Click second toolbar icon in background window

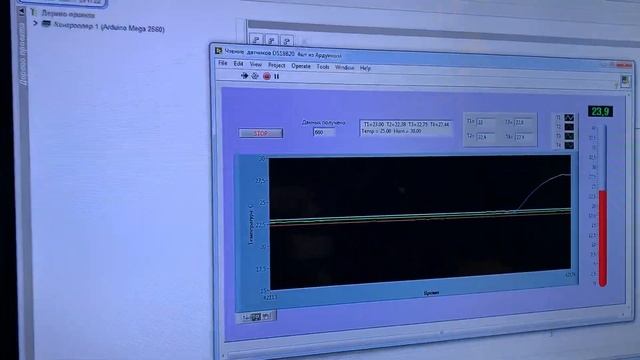tap(271, 40)
